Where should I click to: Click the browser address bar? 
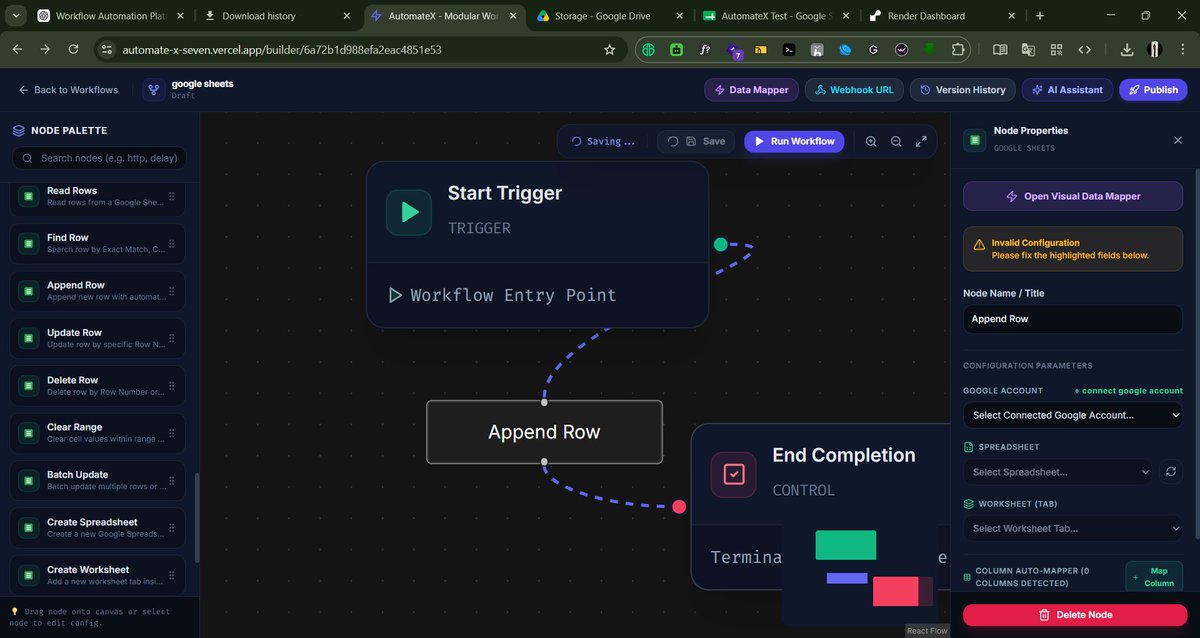pos(360,49)
